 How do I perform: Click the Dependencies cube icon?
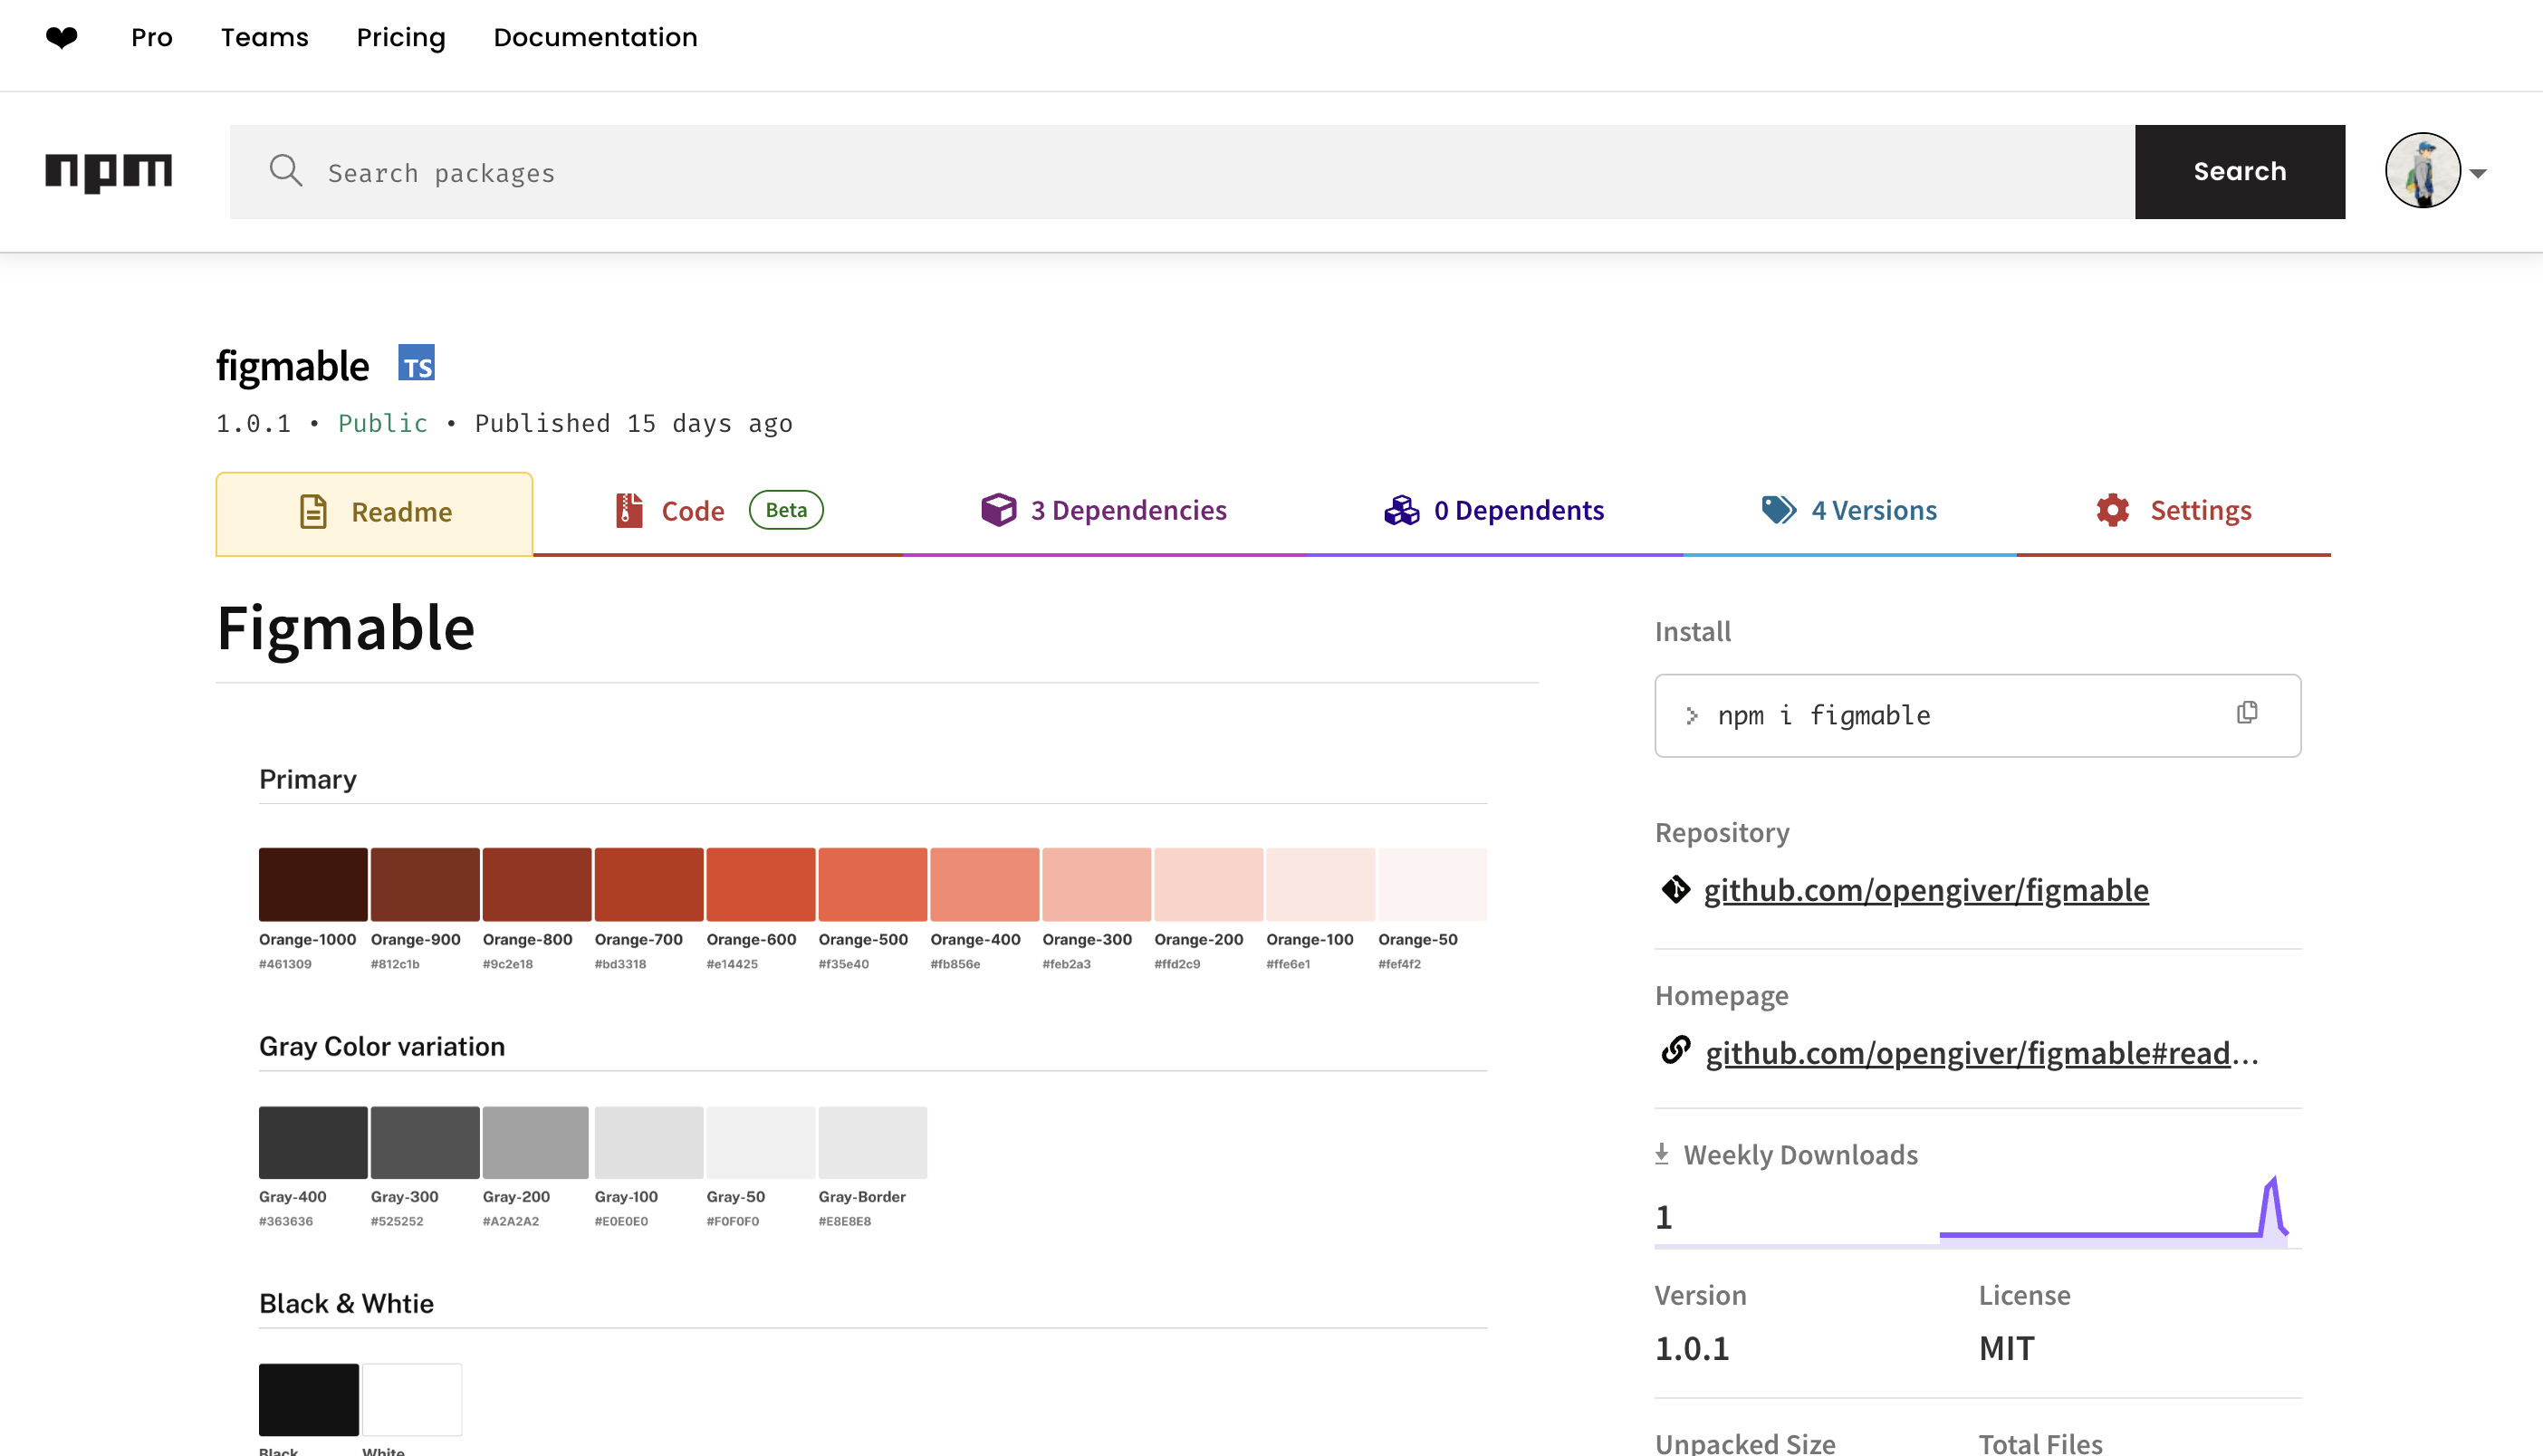(998, 510)
